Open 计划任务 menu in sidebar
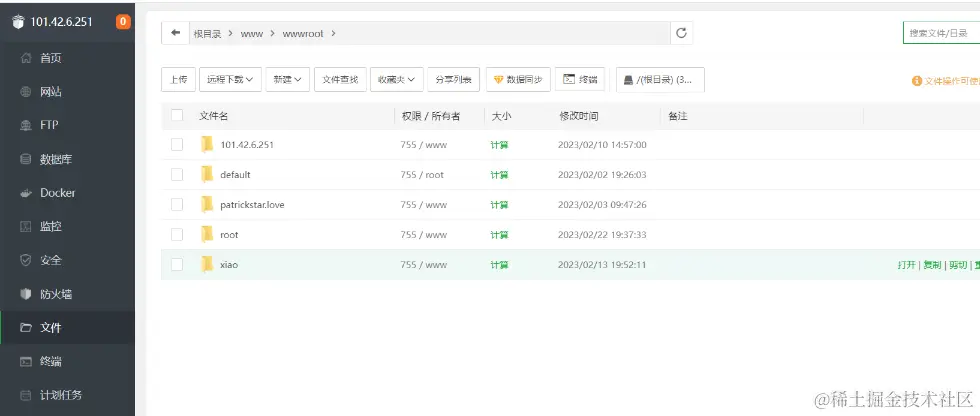 coord(68,395)
